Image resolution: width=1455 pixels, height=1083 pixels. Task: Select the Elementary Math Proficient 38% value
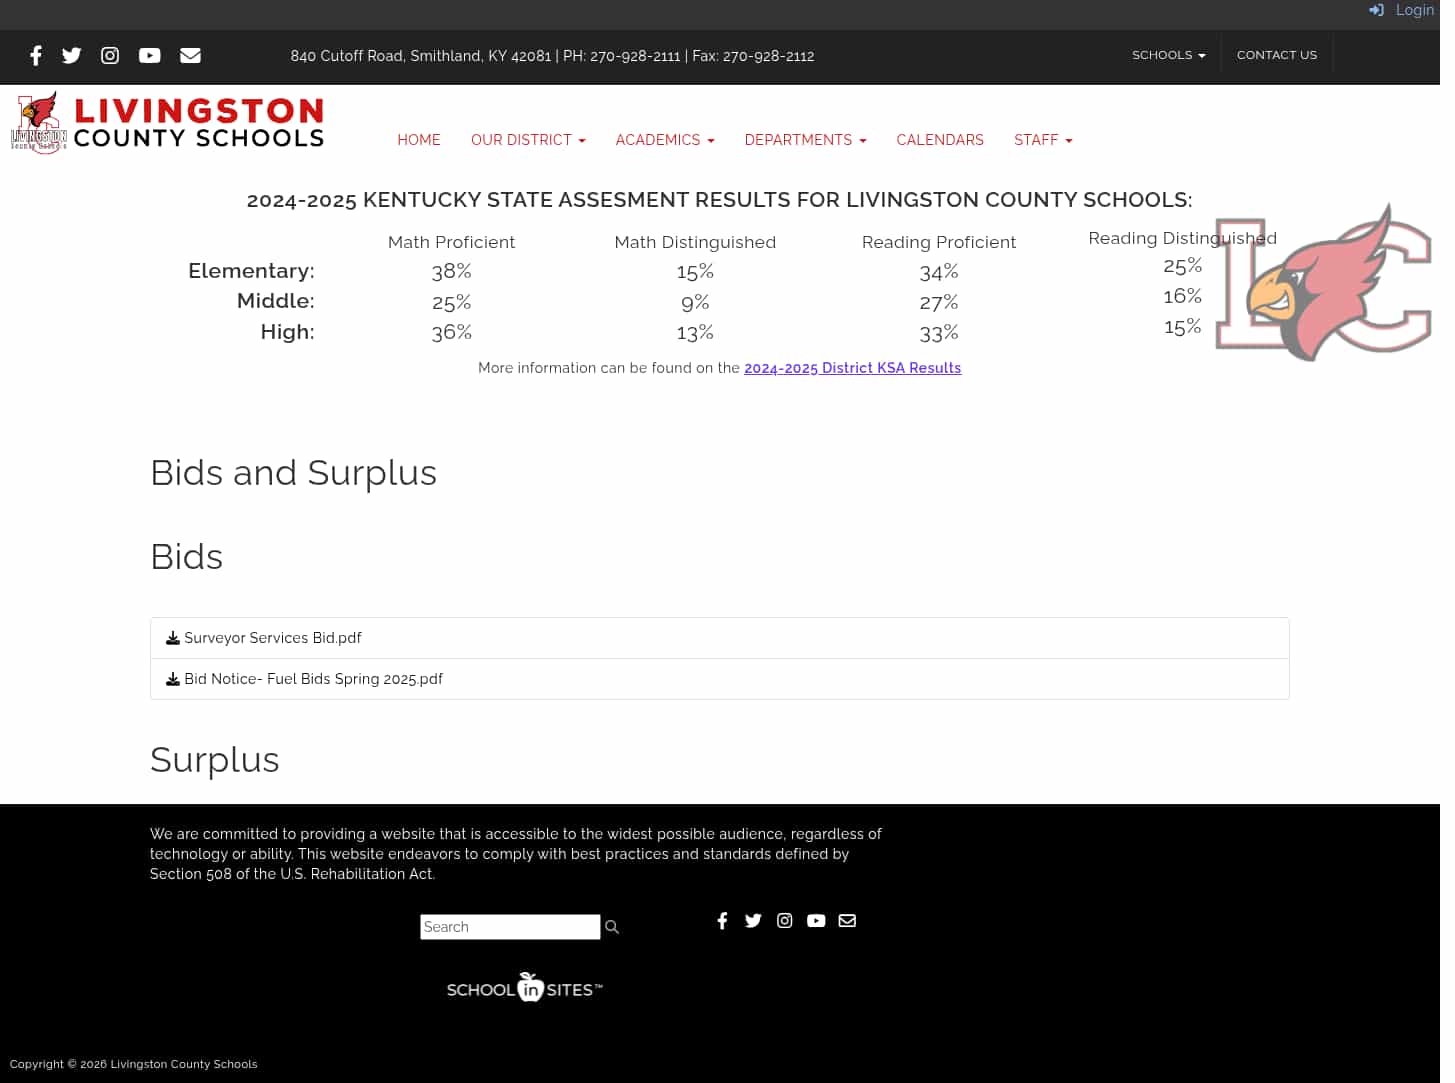point(451,271)
